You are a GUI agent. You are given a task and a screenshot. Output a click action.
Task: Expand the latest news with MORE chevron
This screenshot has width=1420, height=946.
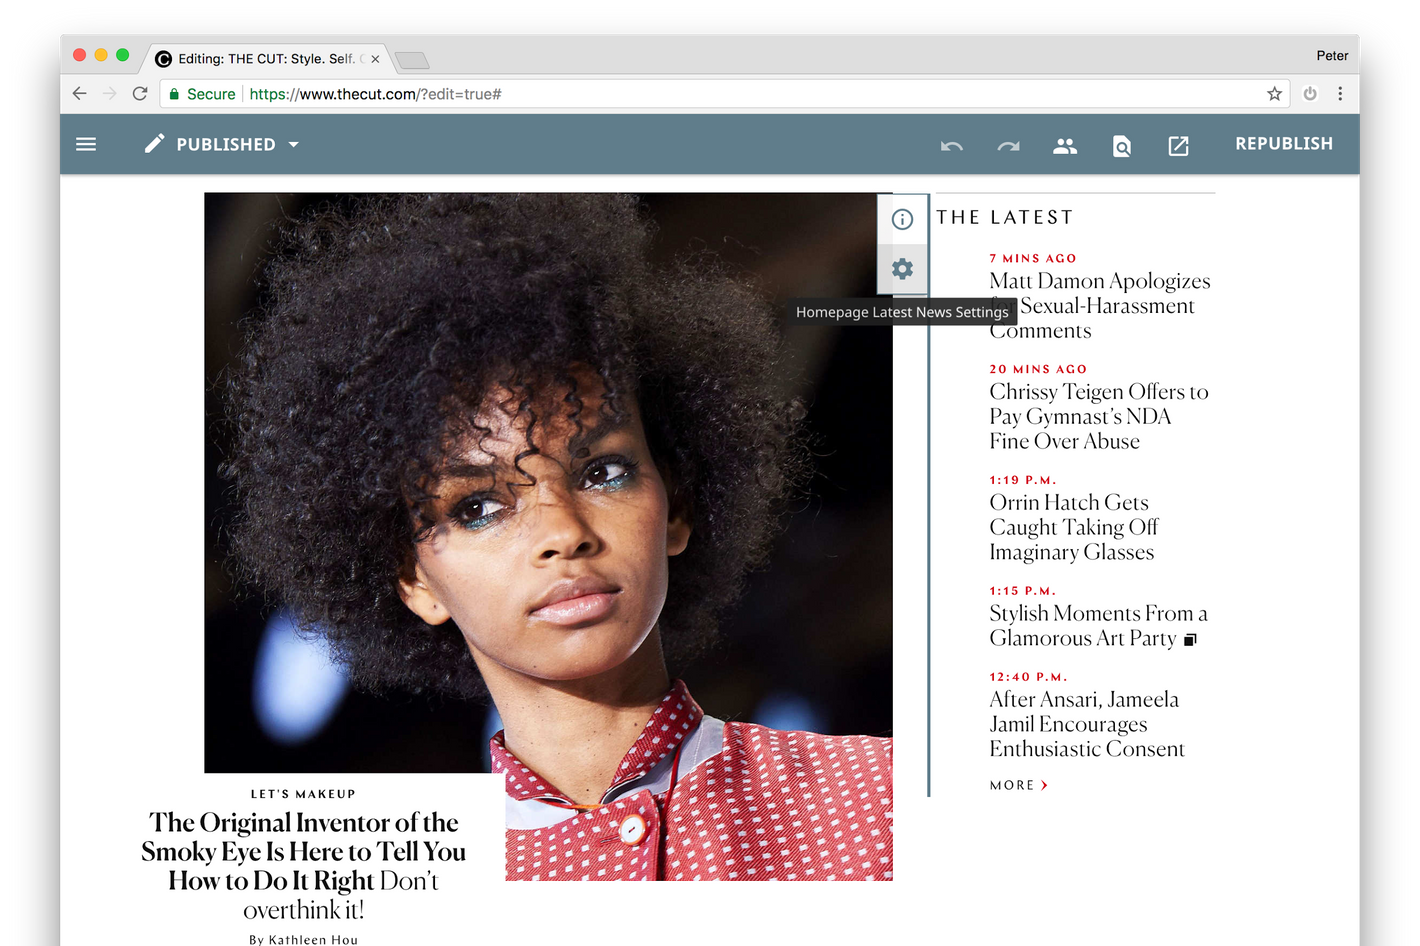[1017, 785]
